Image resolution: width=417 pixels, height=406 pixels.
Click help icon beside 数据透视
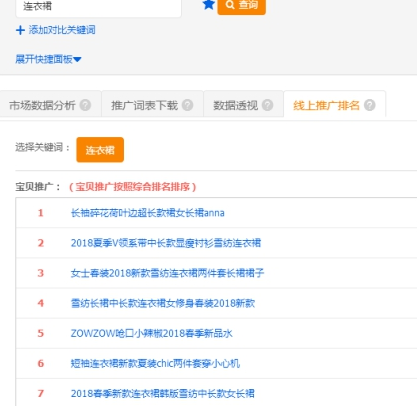267,105
